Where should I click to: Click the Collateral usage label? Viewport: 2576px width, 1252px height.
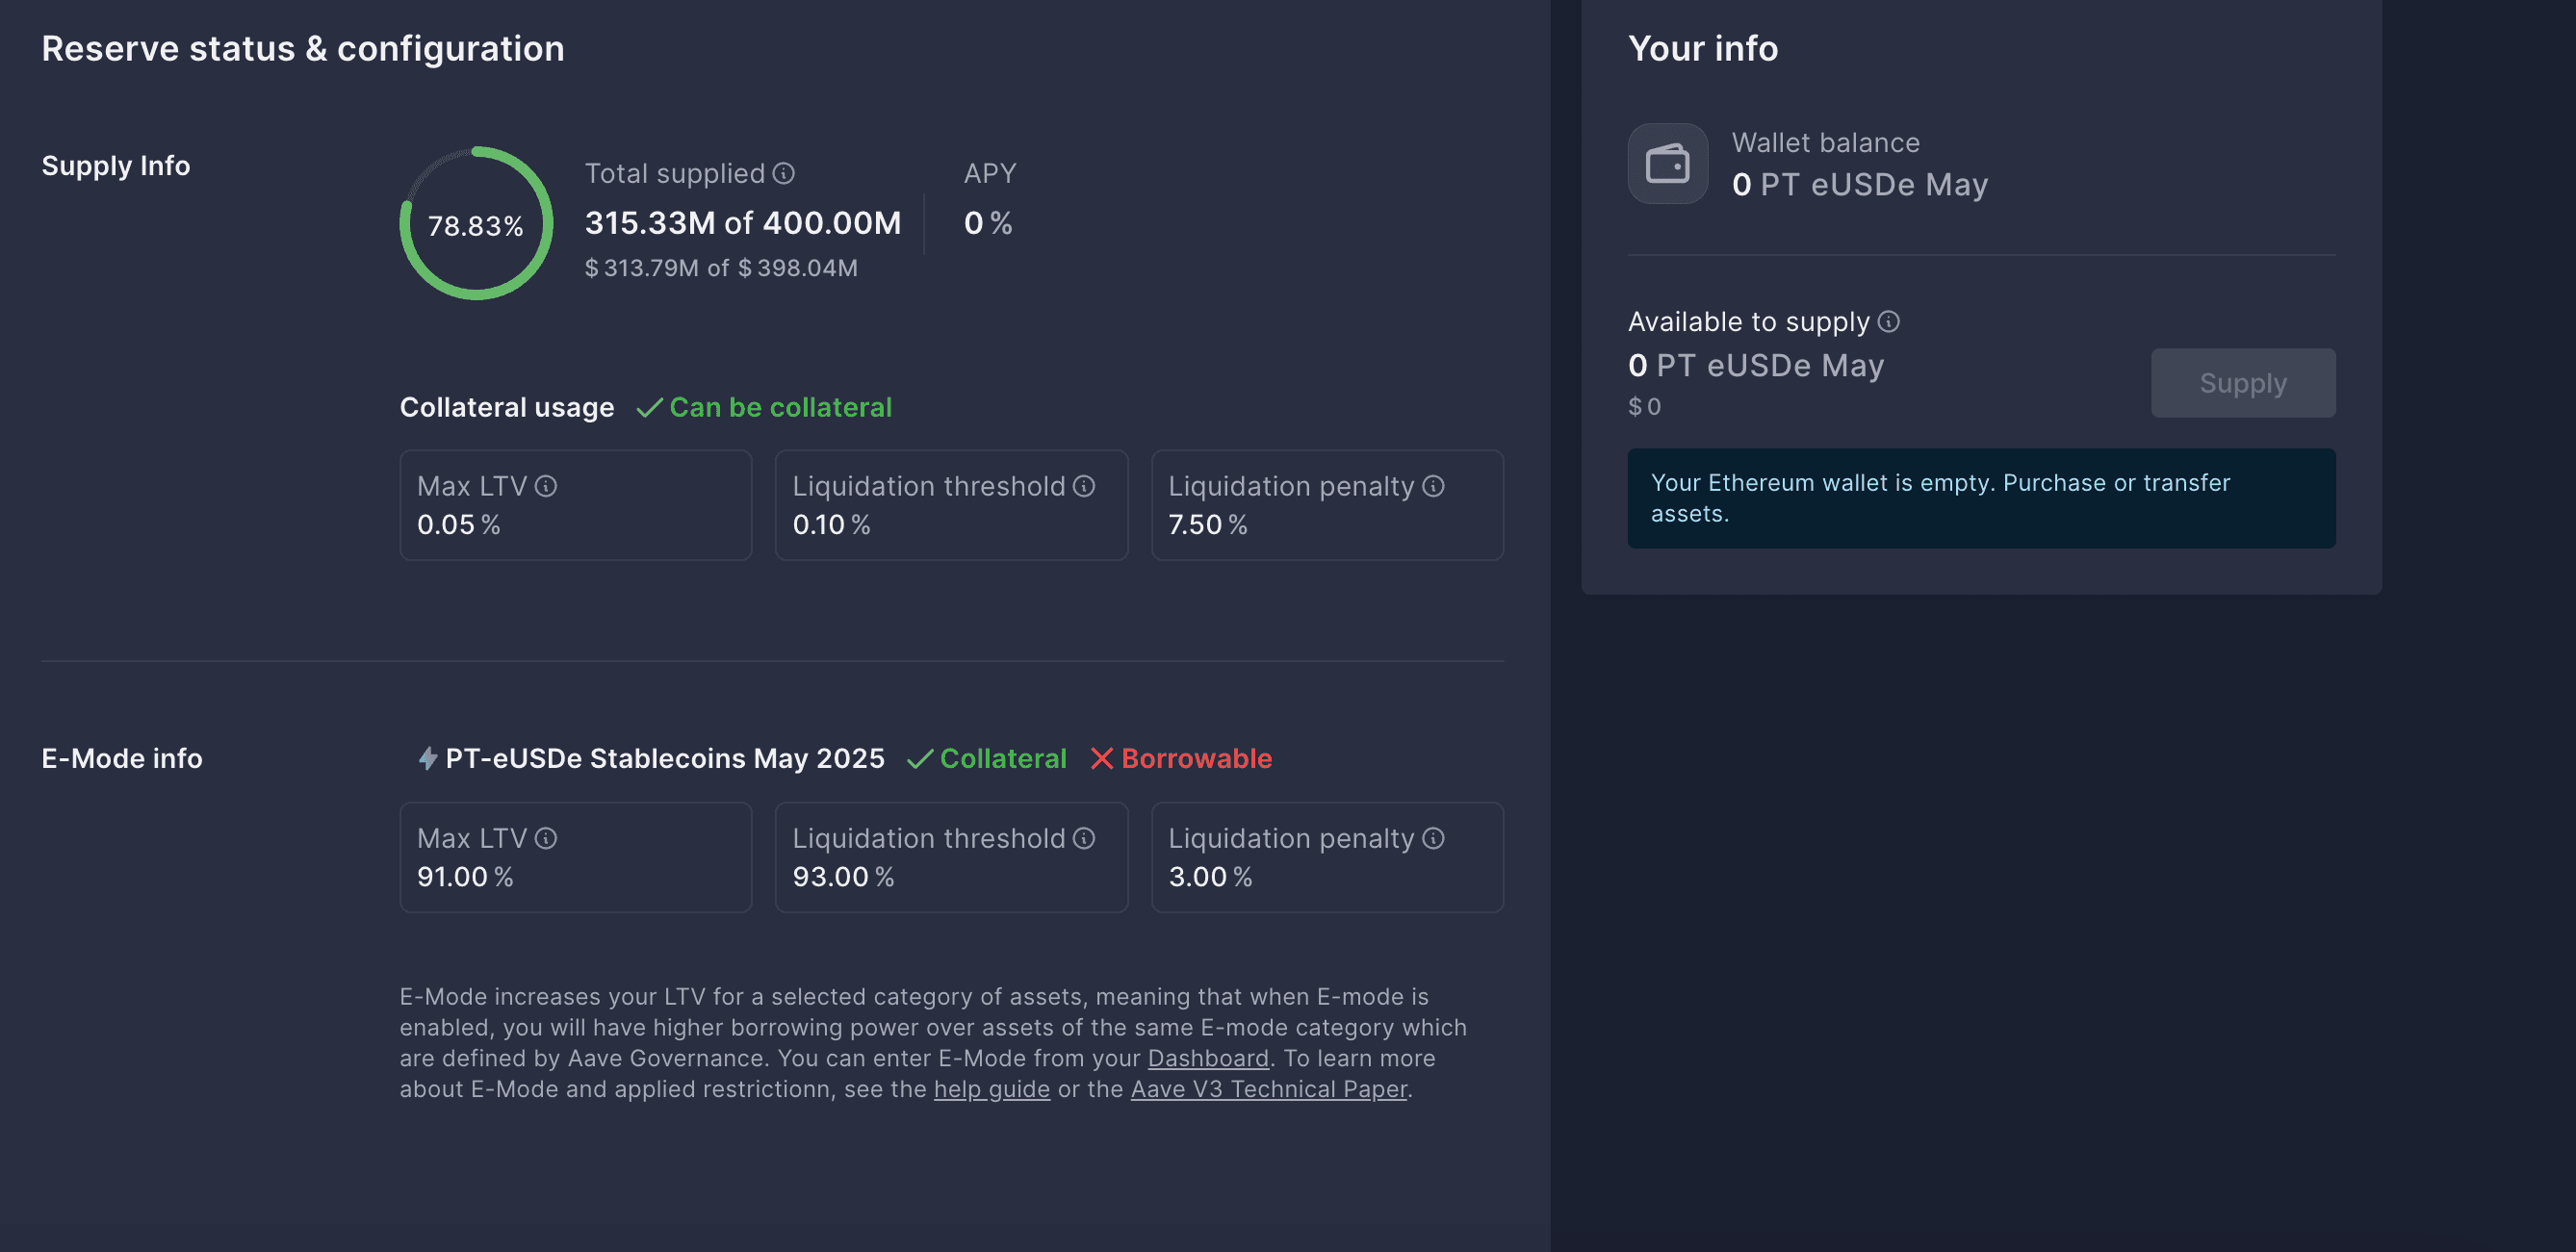(x=506, y=407)
